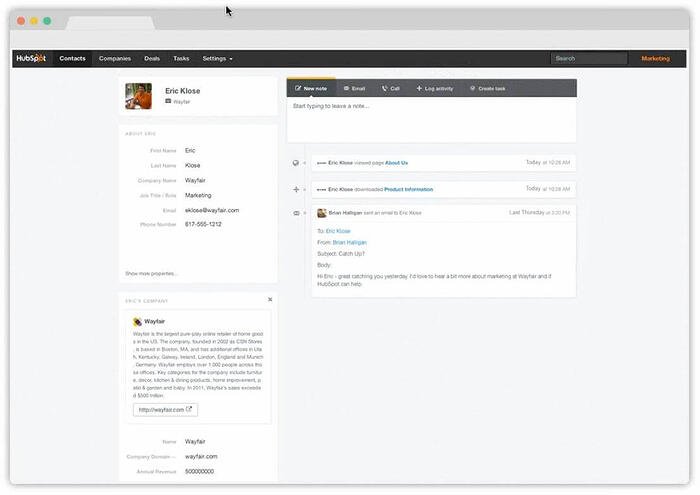Switch to Marketing link in navbar

655,58
